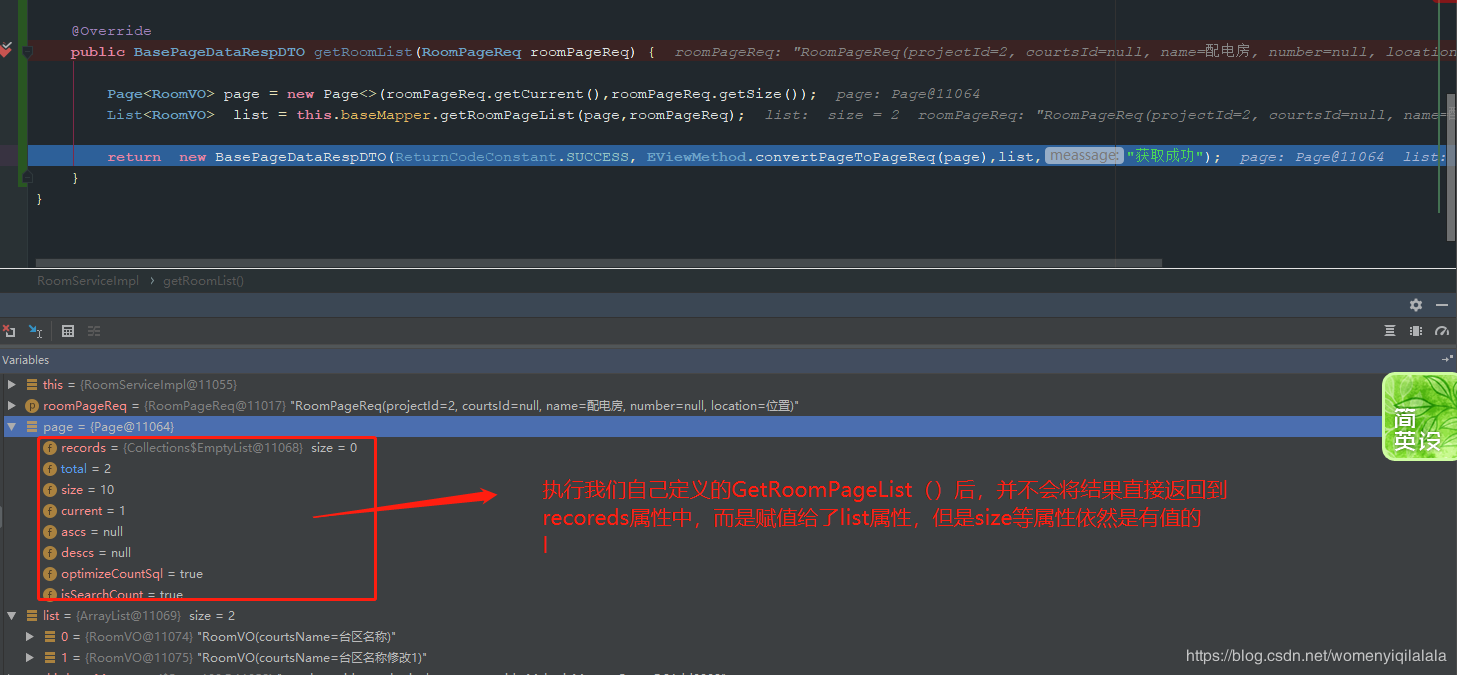Collapse the page = Page@11064 node

click(11, 426)
